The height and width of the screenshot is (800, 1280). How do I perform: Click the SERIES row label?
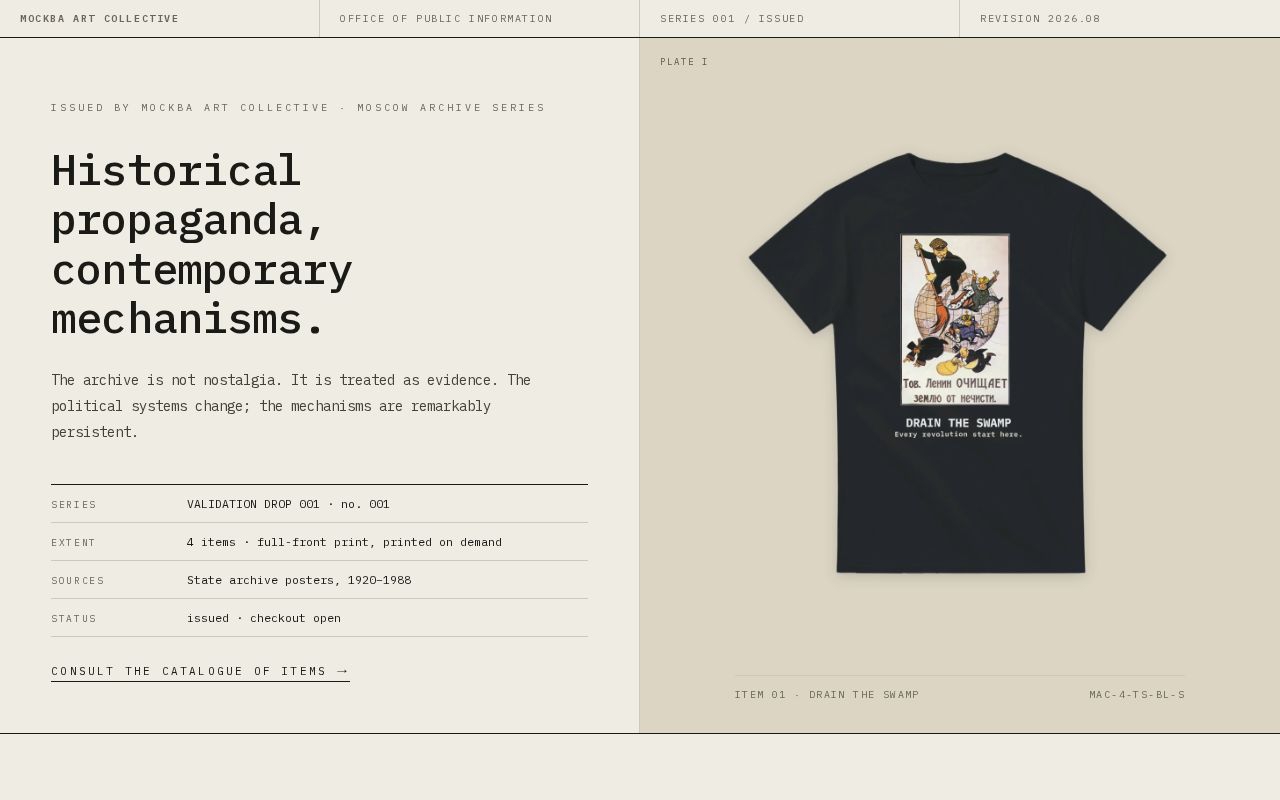[74, 505]
